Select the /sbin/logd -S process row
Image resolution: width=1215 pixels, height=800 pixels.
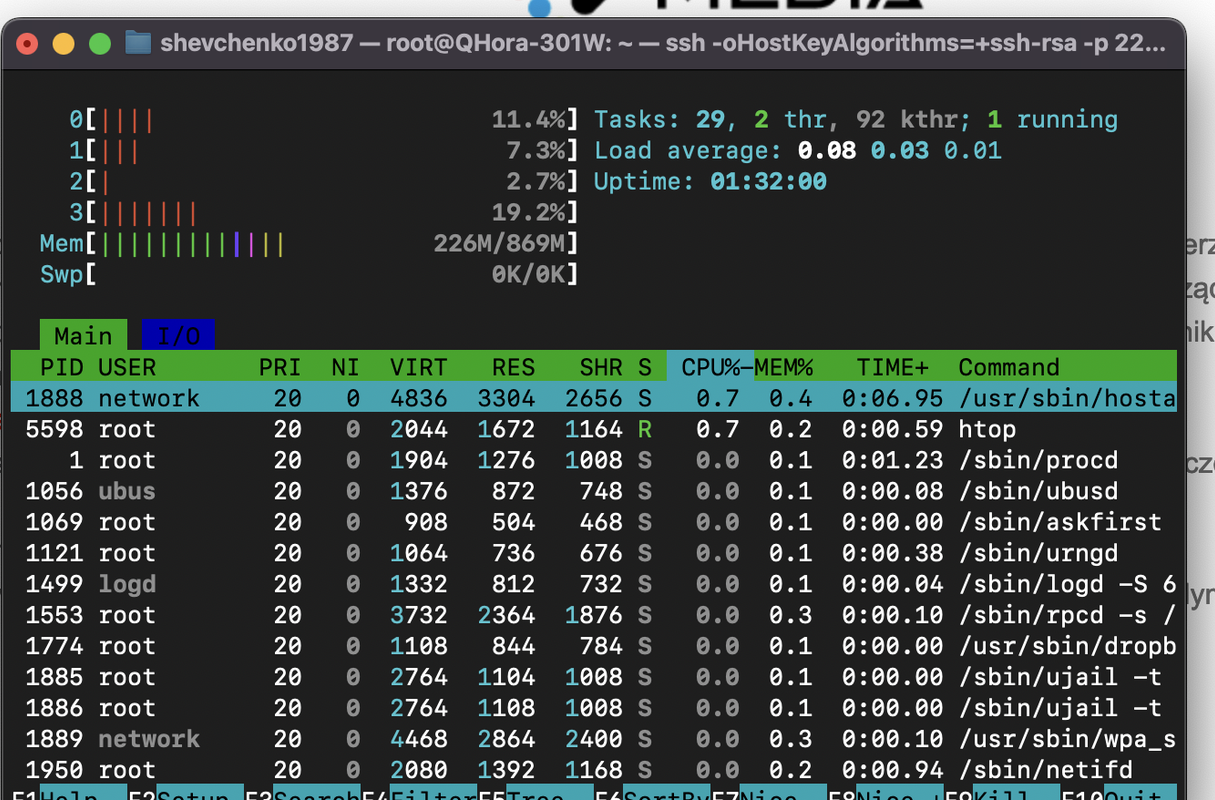click(x=594, y=584)
